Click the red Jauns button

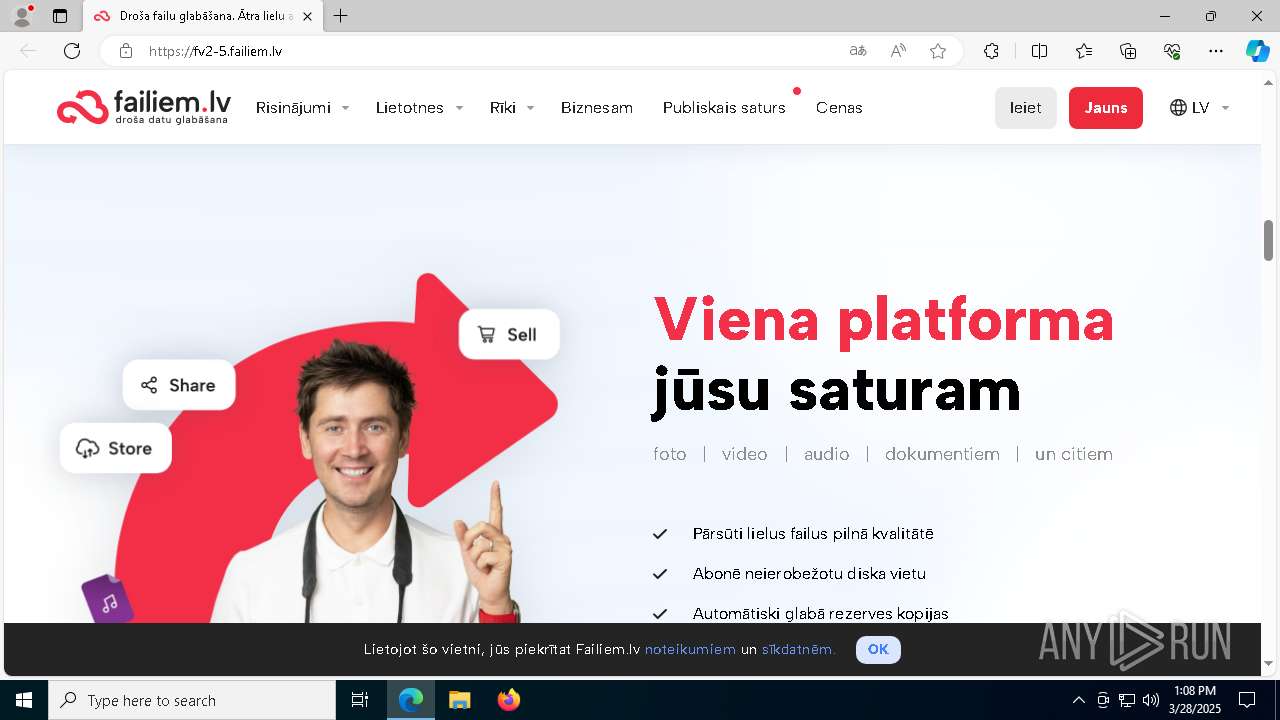[x=1106, y=108]
